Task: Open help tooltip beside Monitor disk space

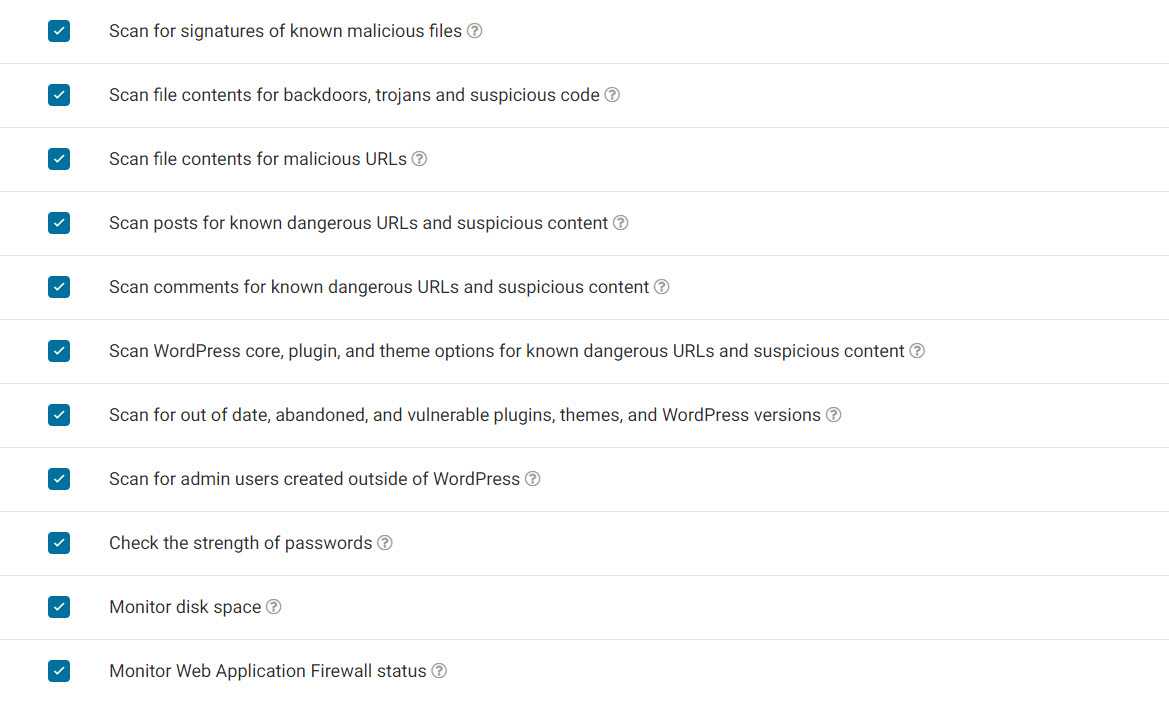Action: point(273,606)
